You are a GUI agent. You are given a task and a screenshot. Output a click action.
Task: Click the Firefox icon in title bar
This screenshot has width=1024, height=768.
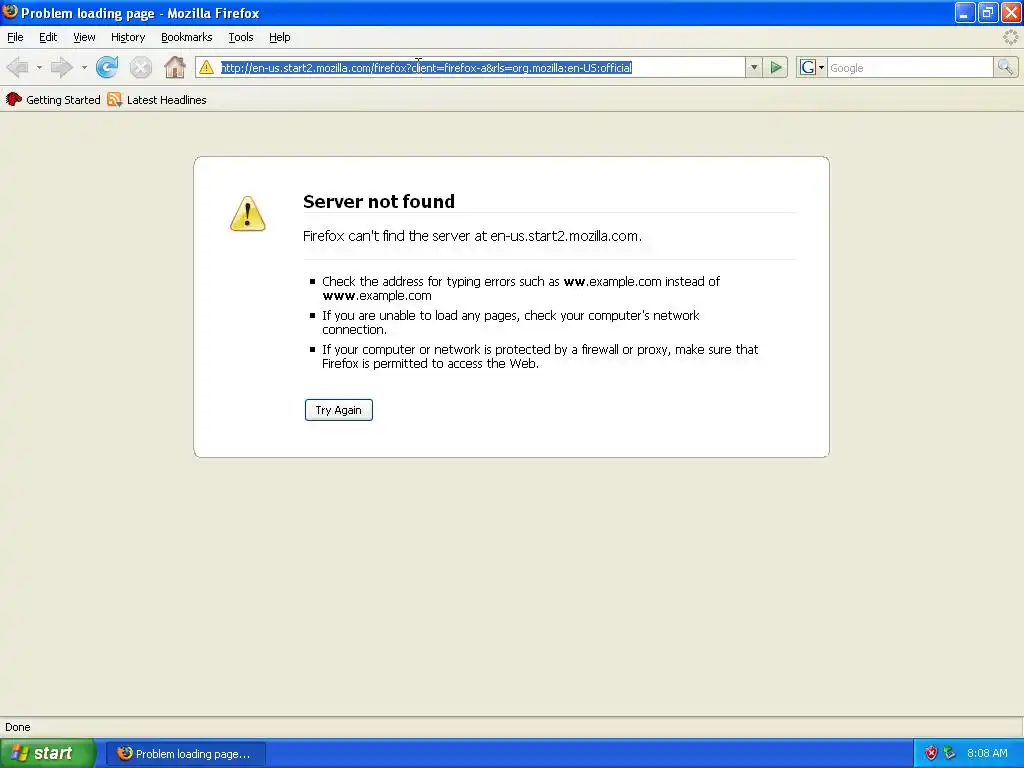(x=10, y=12)
